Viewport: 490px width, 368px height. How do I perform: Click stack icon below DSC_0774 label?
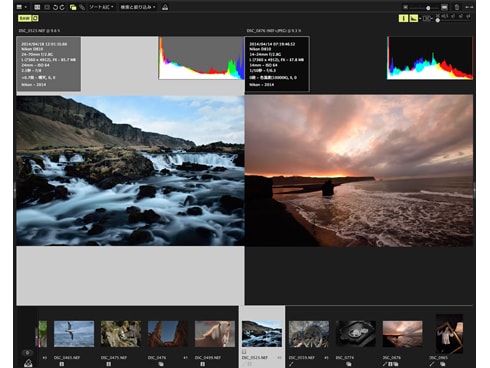coord(349,364)
